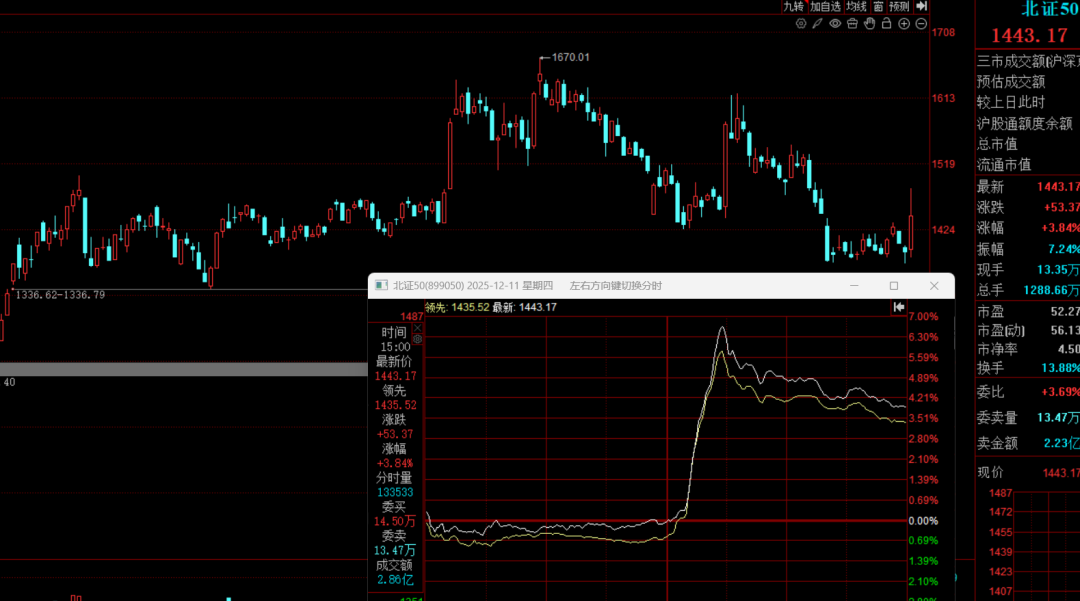
Task: Activate the hand pan tool
Action: pyautogui.click(x=870, y=23)
